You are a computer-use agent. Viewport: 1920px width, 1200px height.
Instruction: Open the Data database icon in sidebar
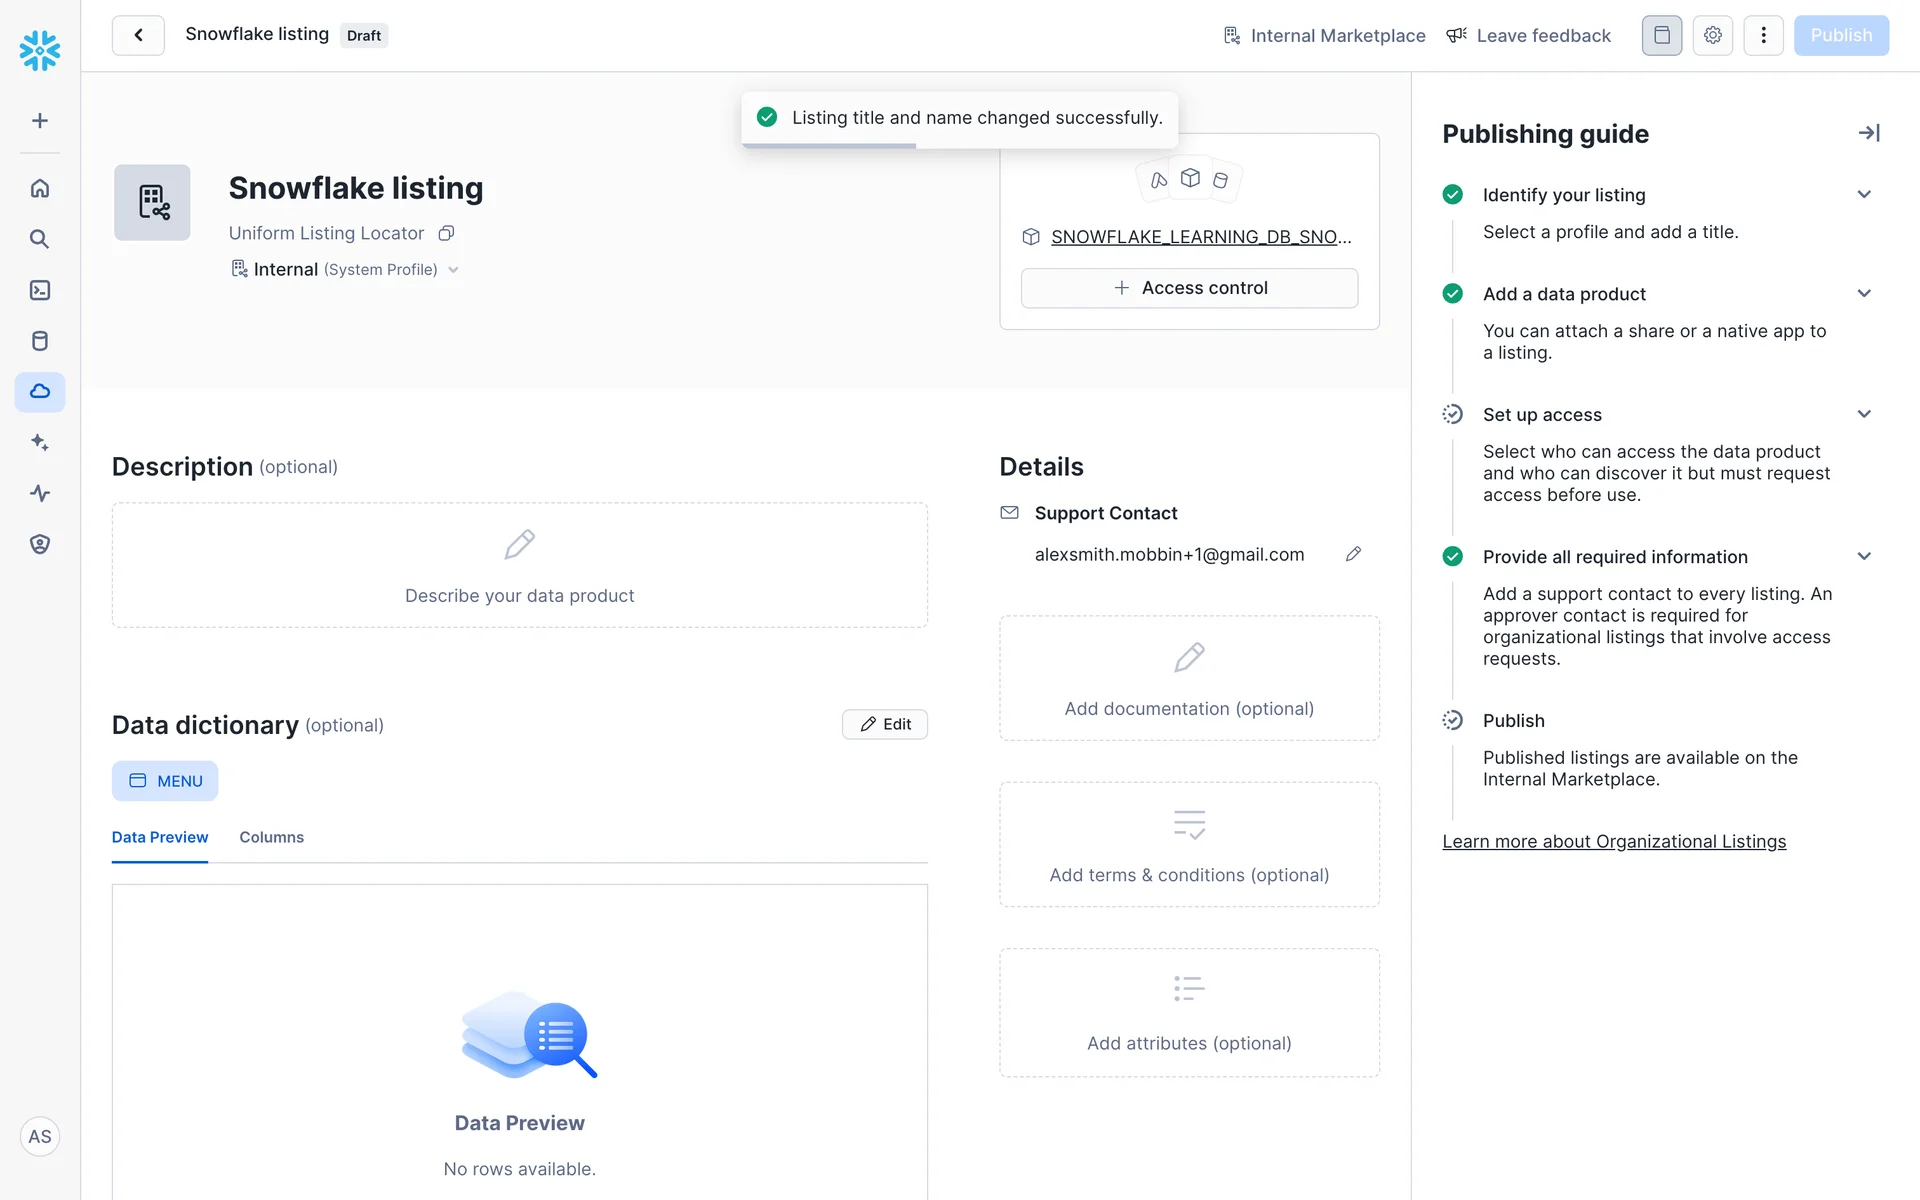click(x=40, y=341)
